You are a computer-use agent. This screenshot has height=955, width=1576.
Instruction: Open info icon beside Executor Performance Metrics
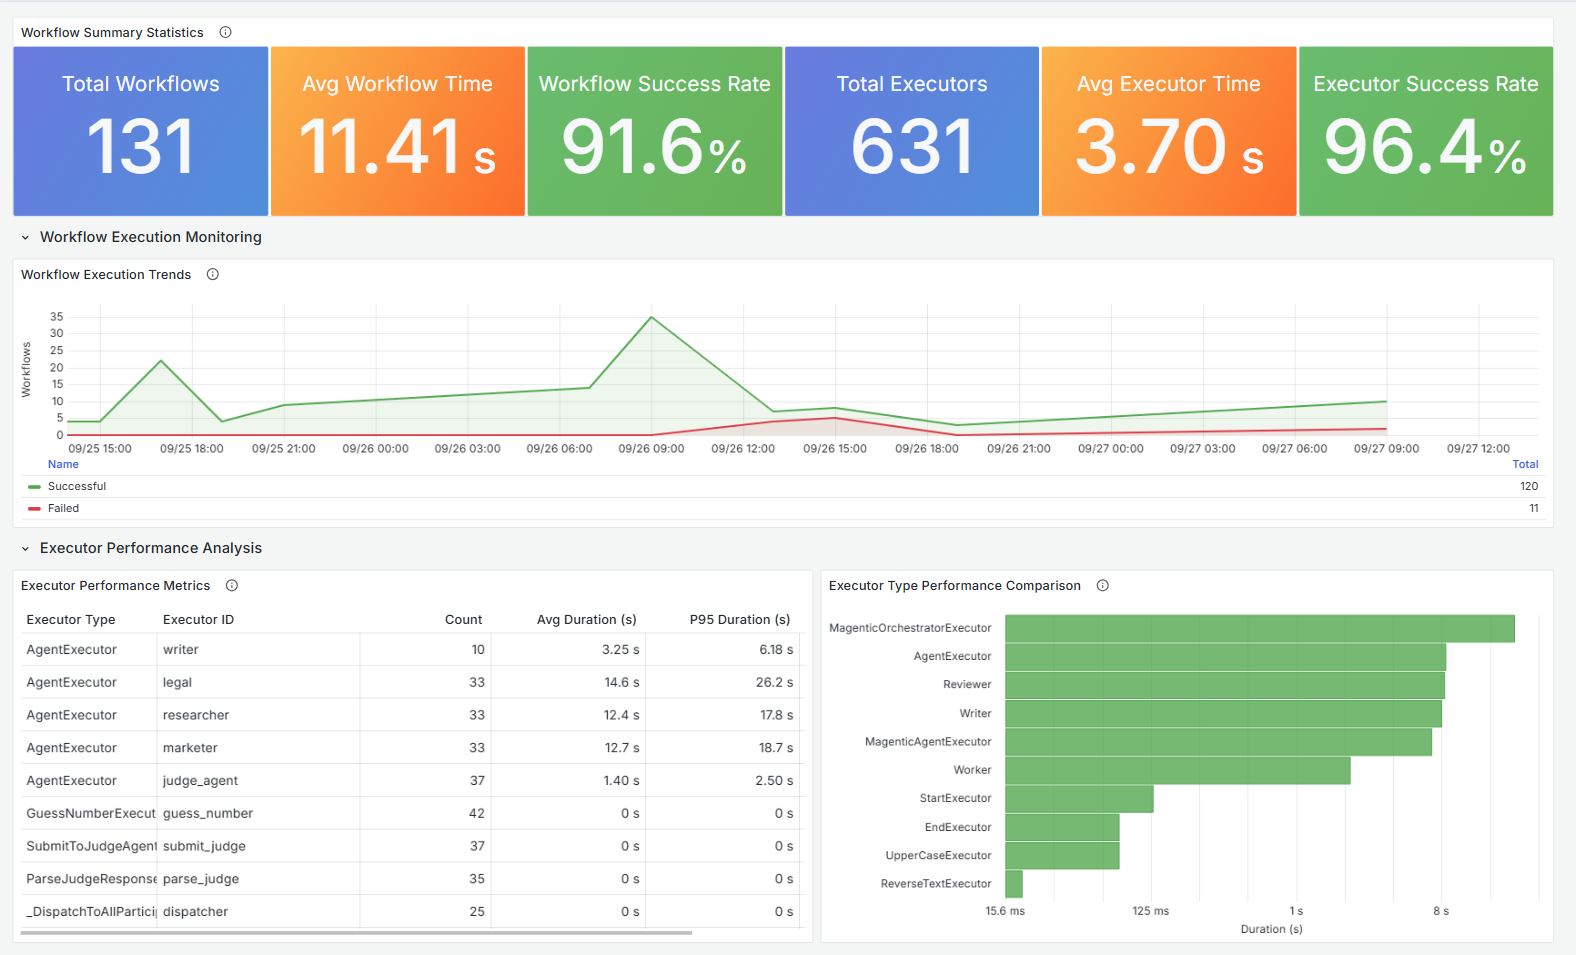click(231, 585)
